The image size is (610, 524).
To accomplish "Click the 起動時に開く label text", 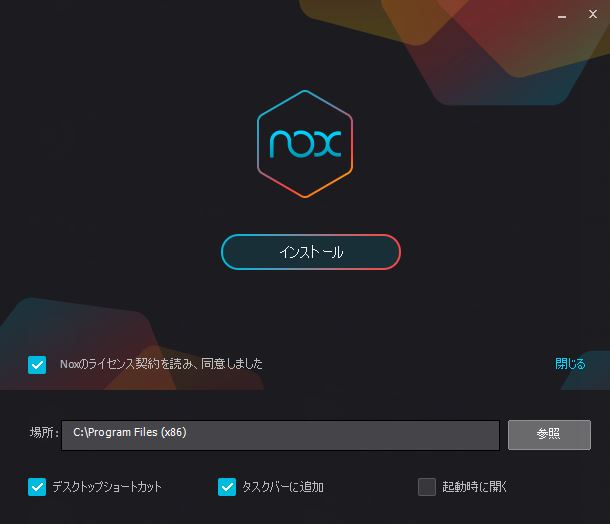I will click(x=474, y=487).
